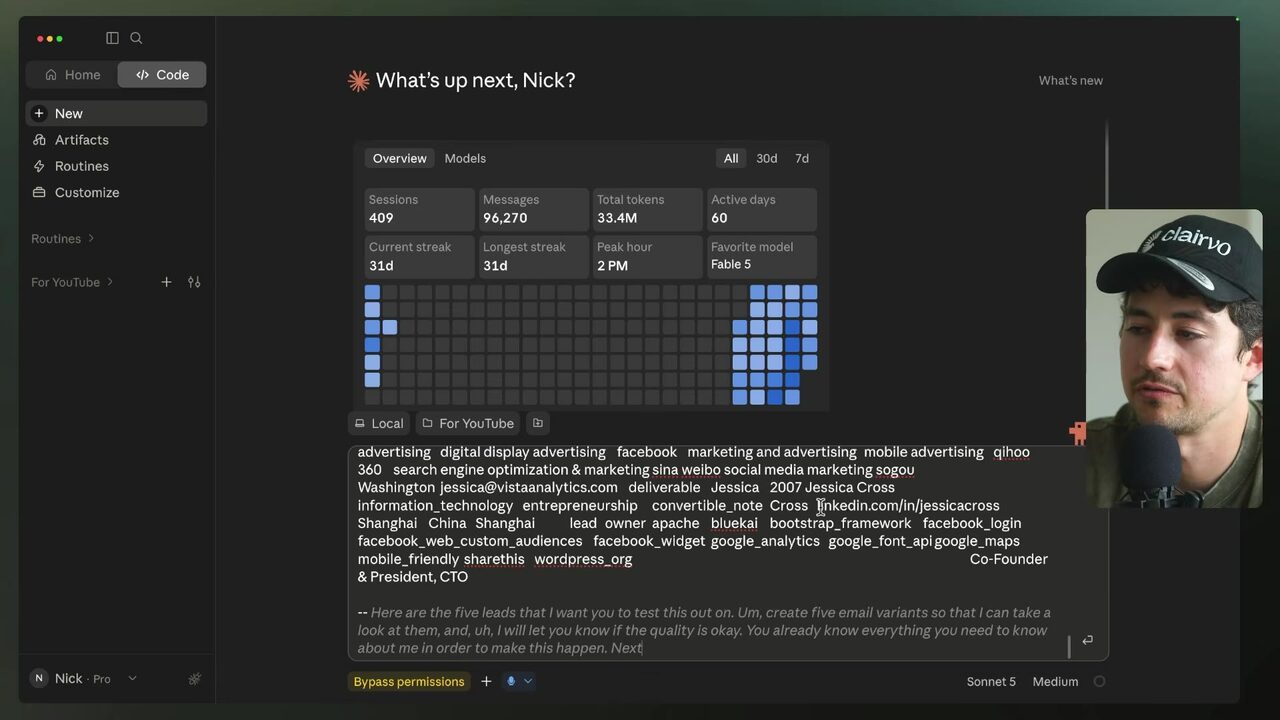
Task: Click the Sessions 409 stat card
Action: pyautogui.click(x=419, y=209)
